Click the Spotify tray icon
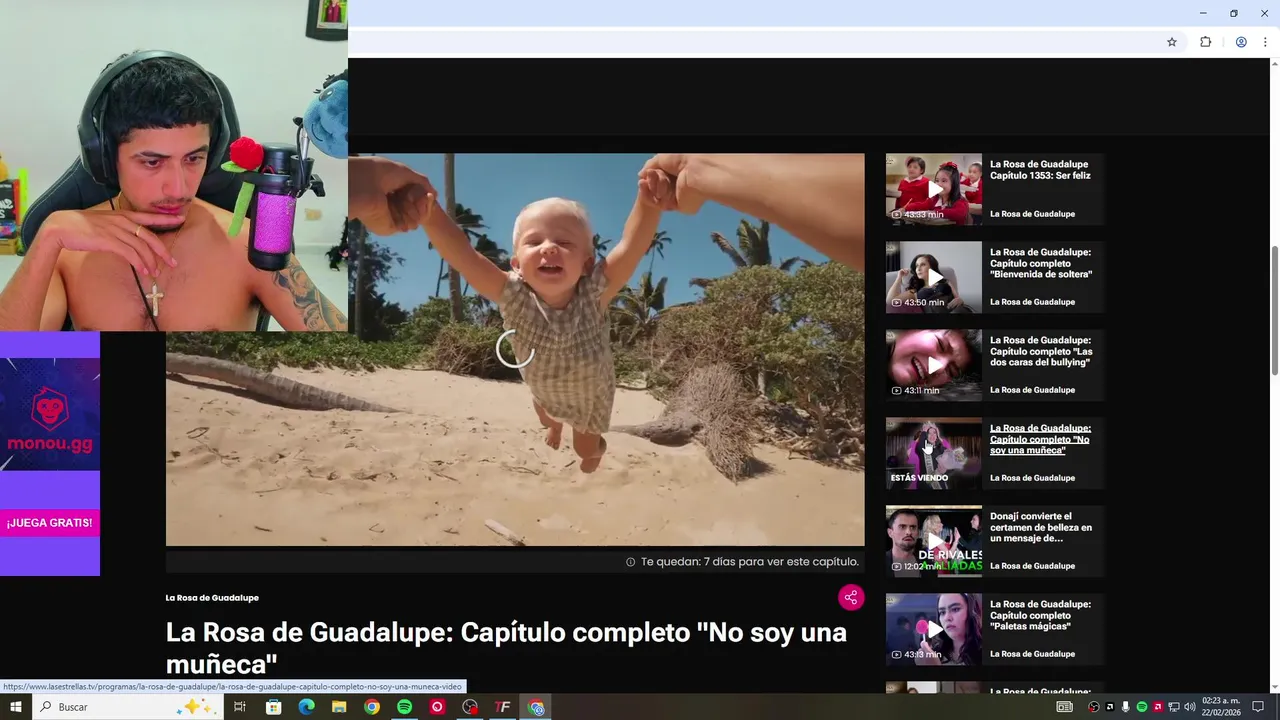This screenshot has width=1280, height=720. [x=1142, y=707]
